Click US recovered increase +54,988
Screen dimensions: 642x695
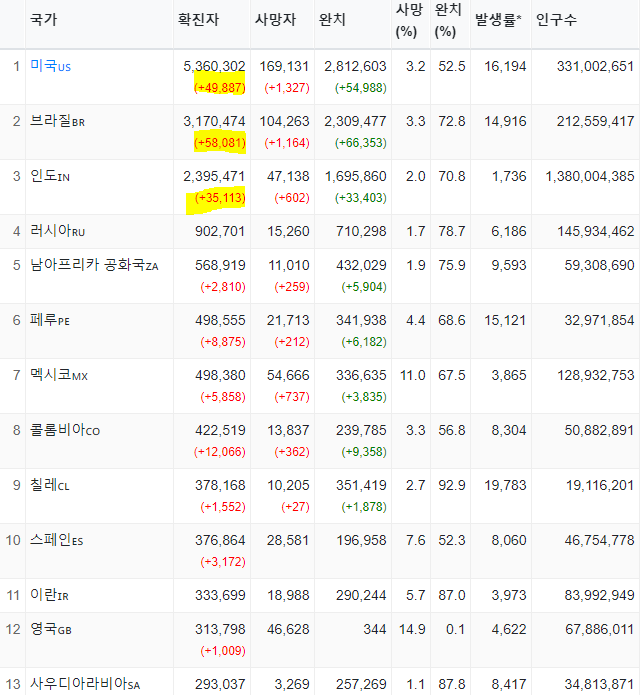(360, 88)
